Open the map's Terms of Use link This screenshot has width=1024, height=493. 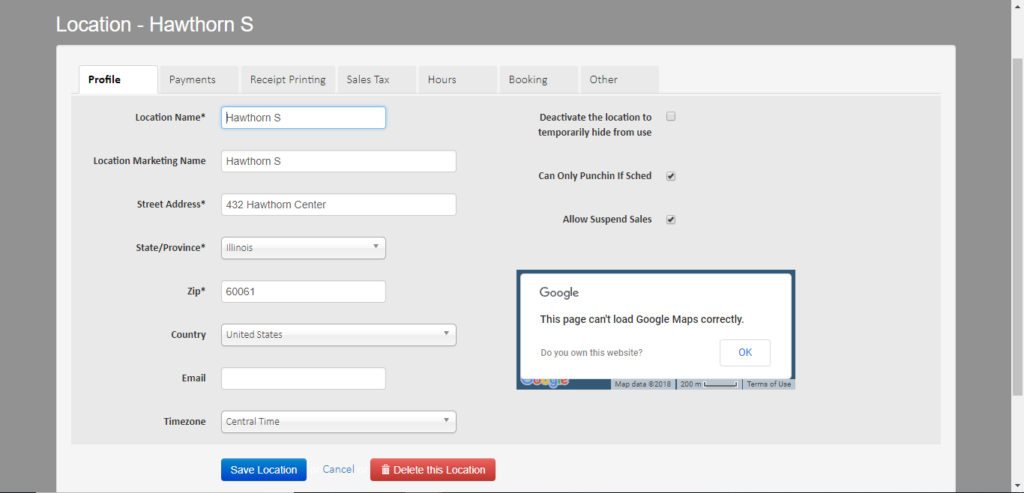(x=768, y=384)
